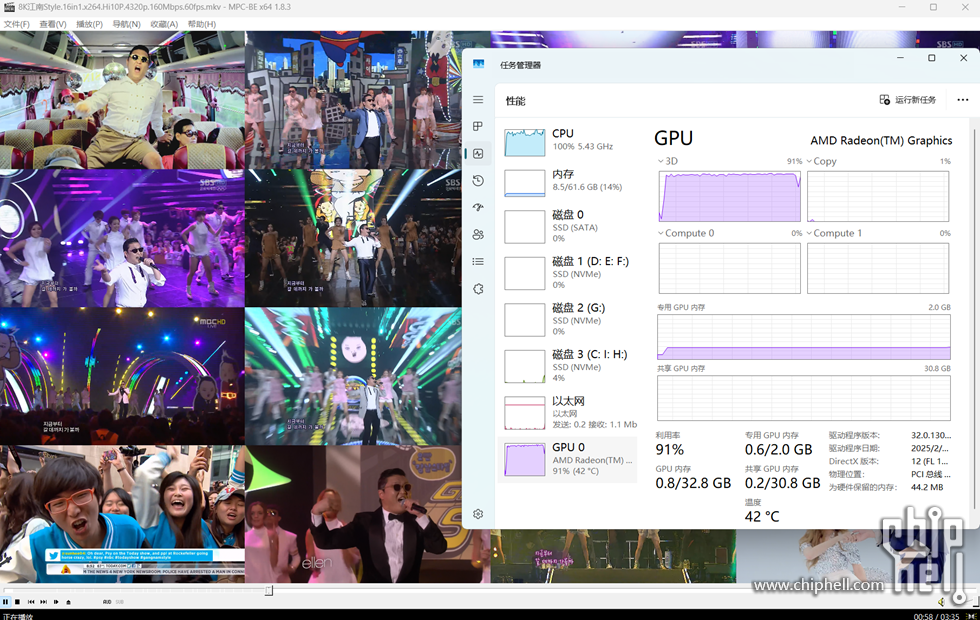980x620 pixels.
Task: Select 磁盘 1 (D: E: F:) entry
Action: [568, 273]
